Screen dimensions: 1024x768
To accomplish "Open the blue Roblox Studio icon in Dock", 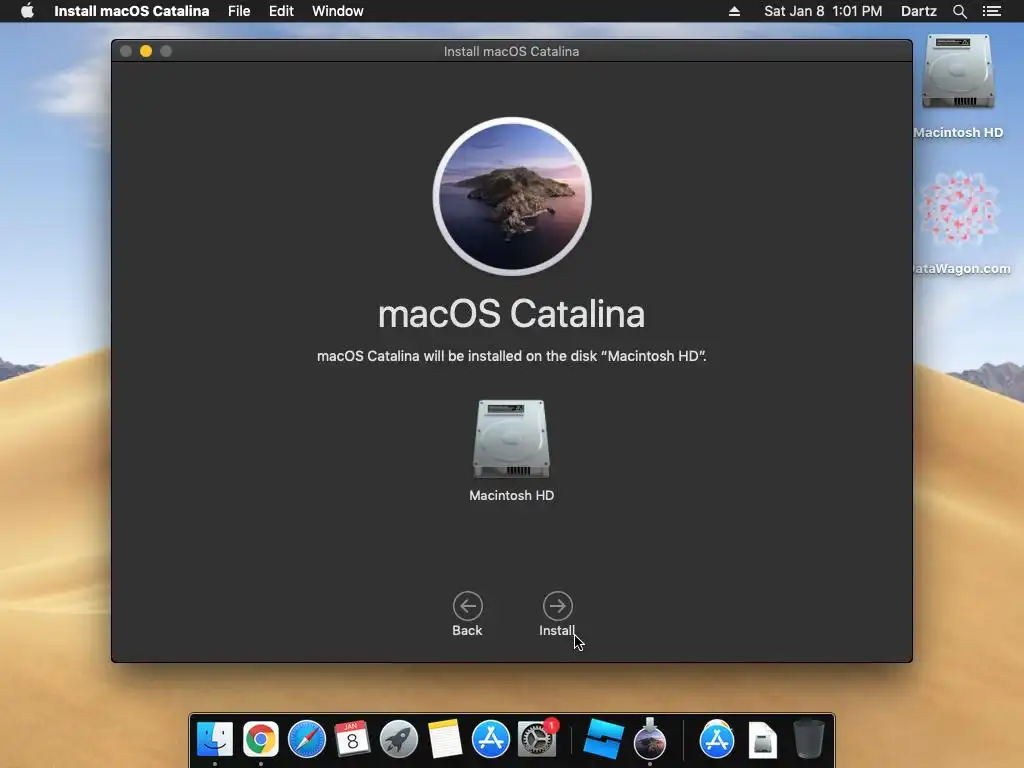I will (603, 739).
